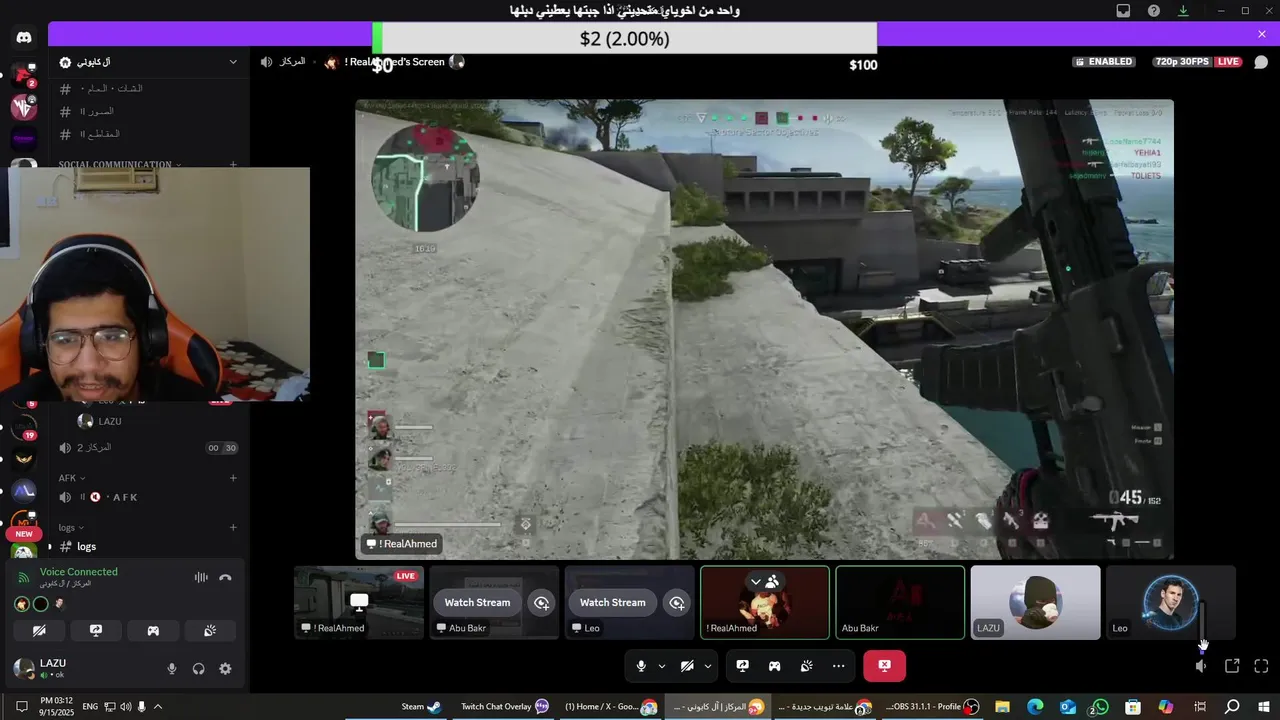
Task: Select the LAZU participant tile
Action: point(1035,602)
